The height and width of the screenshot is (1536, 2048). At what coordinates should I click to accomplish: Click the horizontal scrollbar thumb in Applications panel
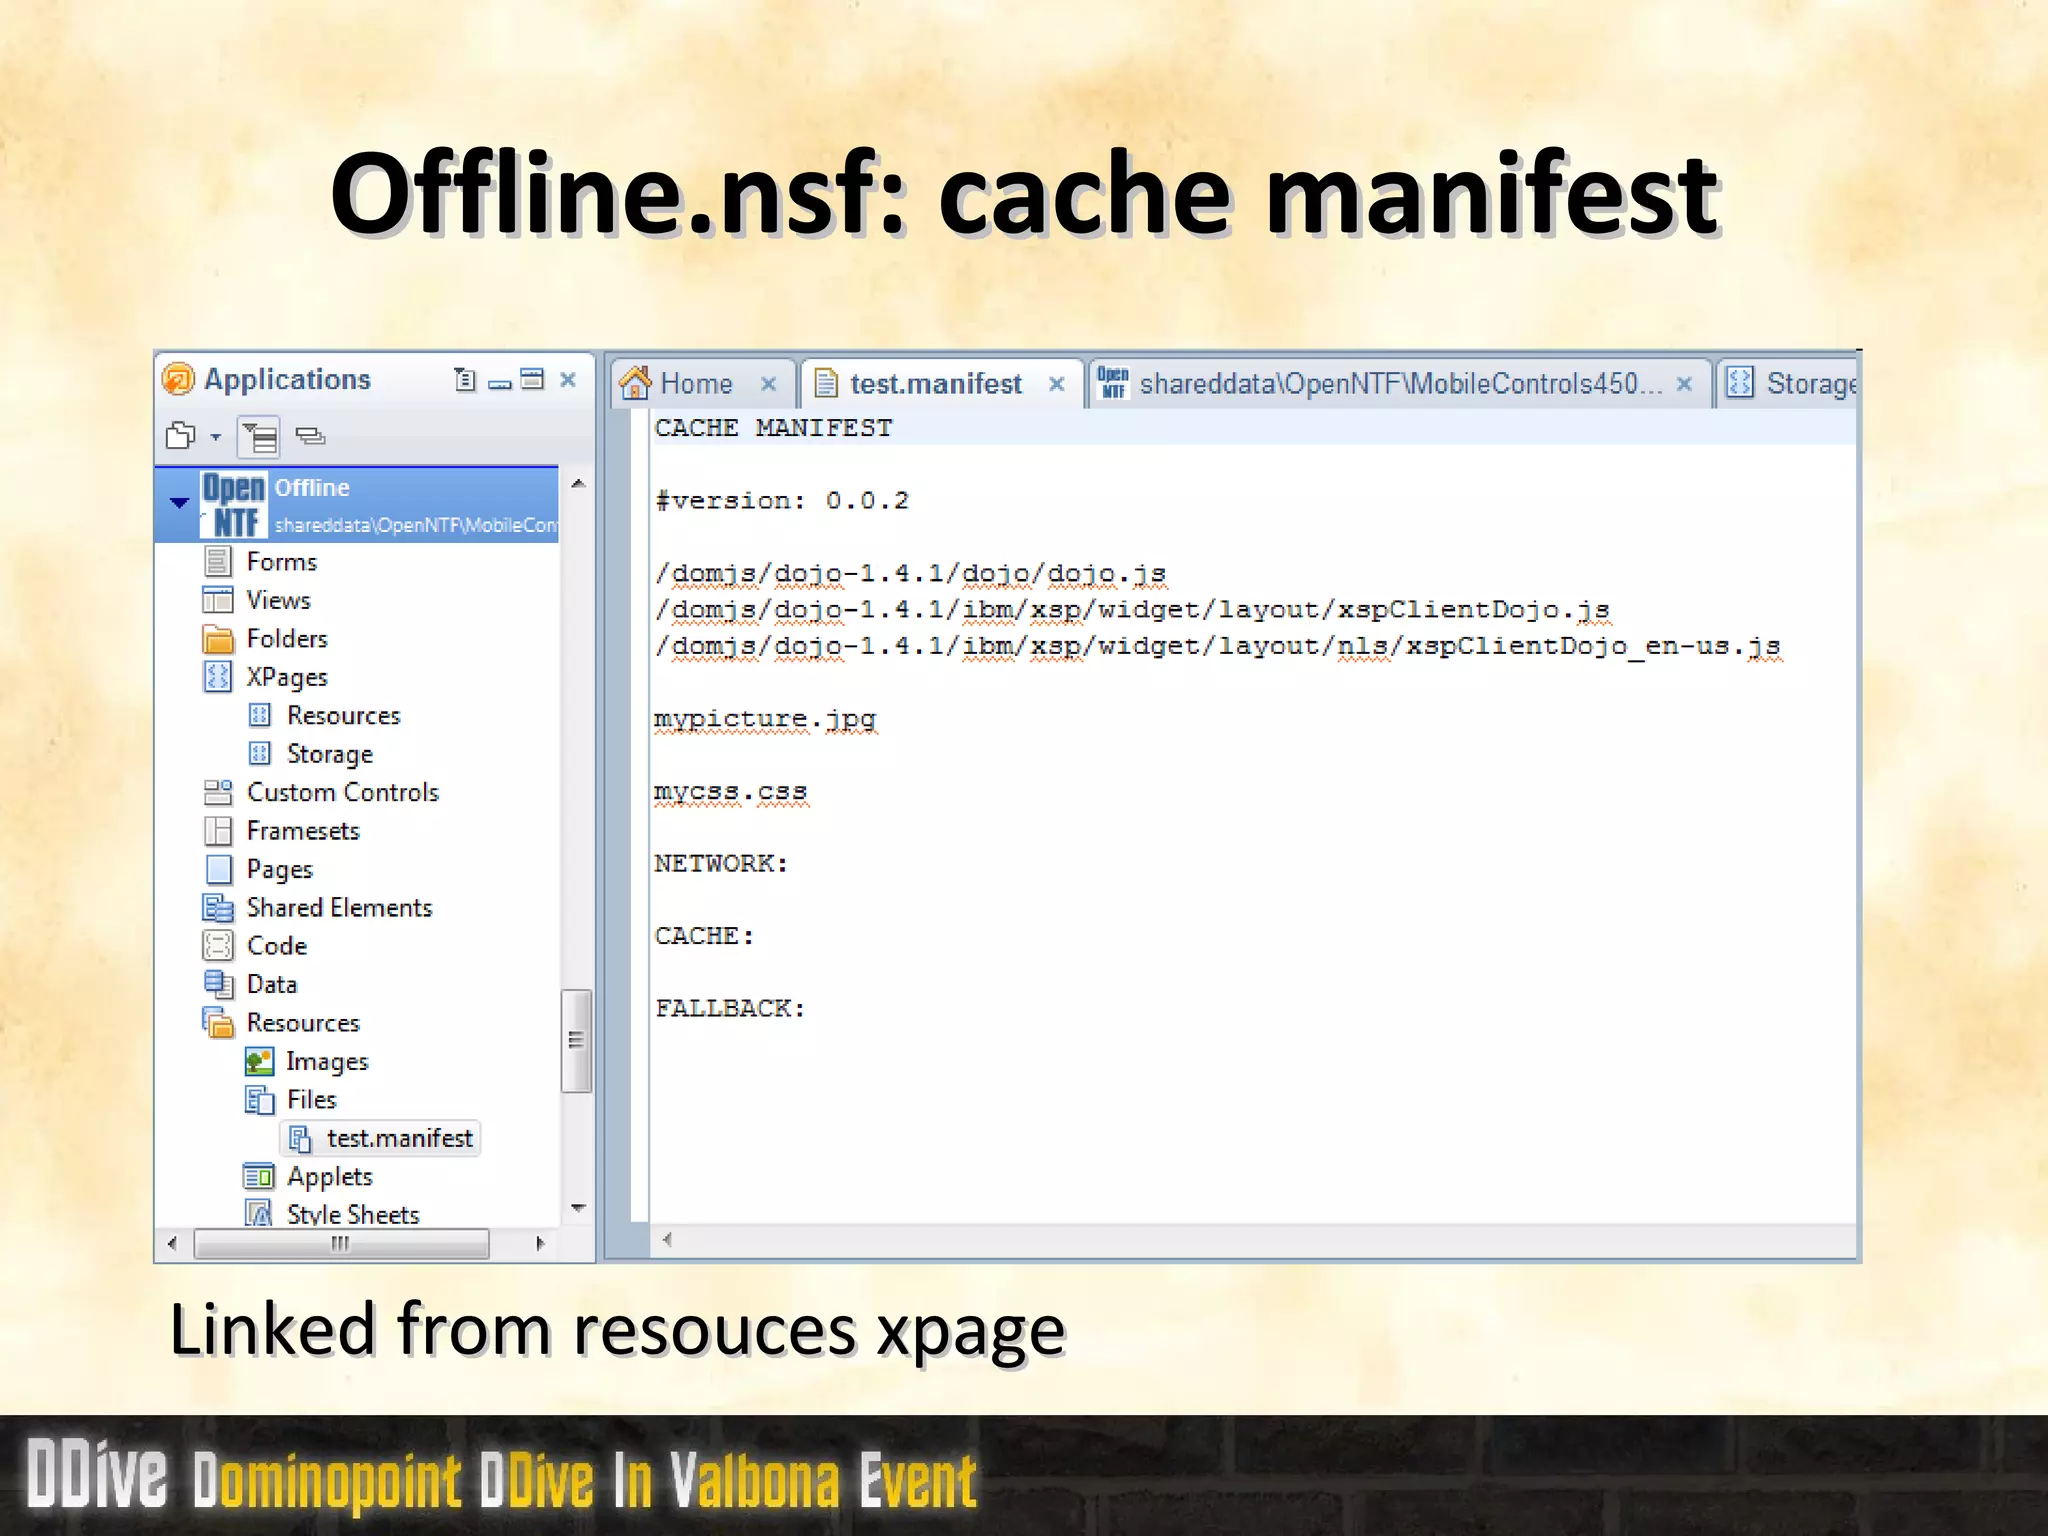coord(341,1244)
